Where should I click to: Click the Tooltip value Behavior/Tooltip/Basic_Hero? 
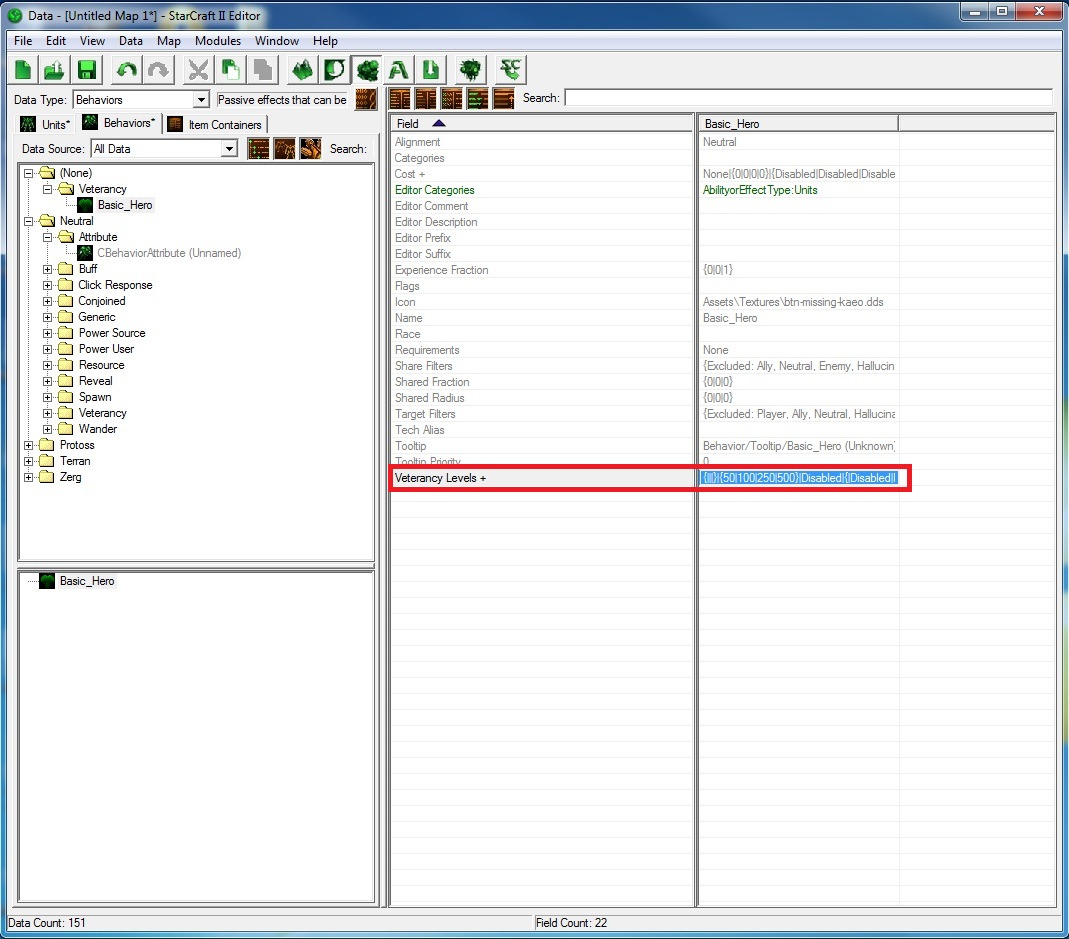pyautogui.click(x=798, y=446)
